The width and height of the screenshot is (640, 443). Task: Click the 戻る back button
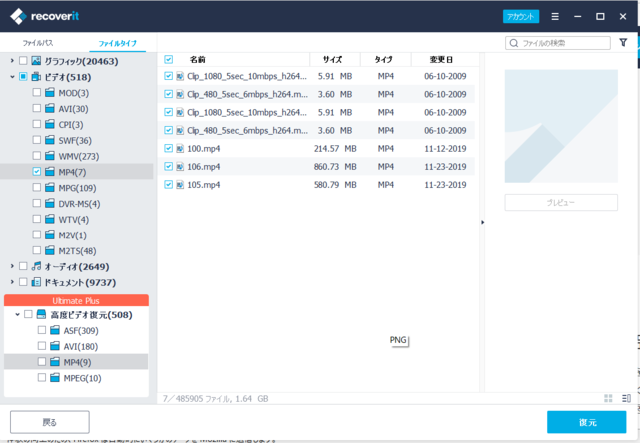click(49, 422)
